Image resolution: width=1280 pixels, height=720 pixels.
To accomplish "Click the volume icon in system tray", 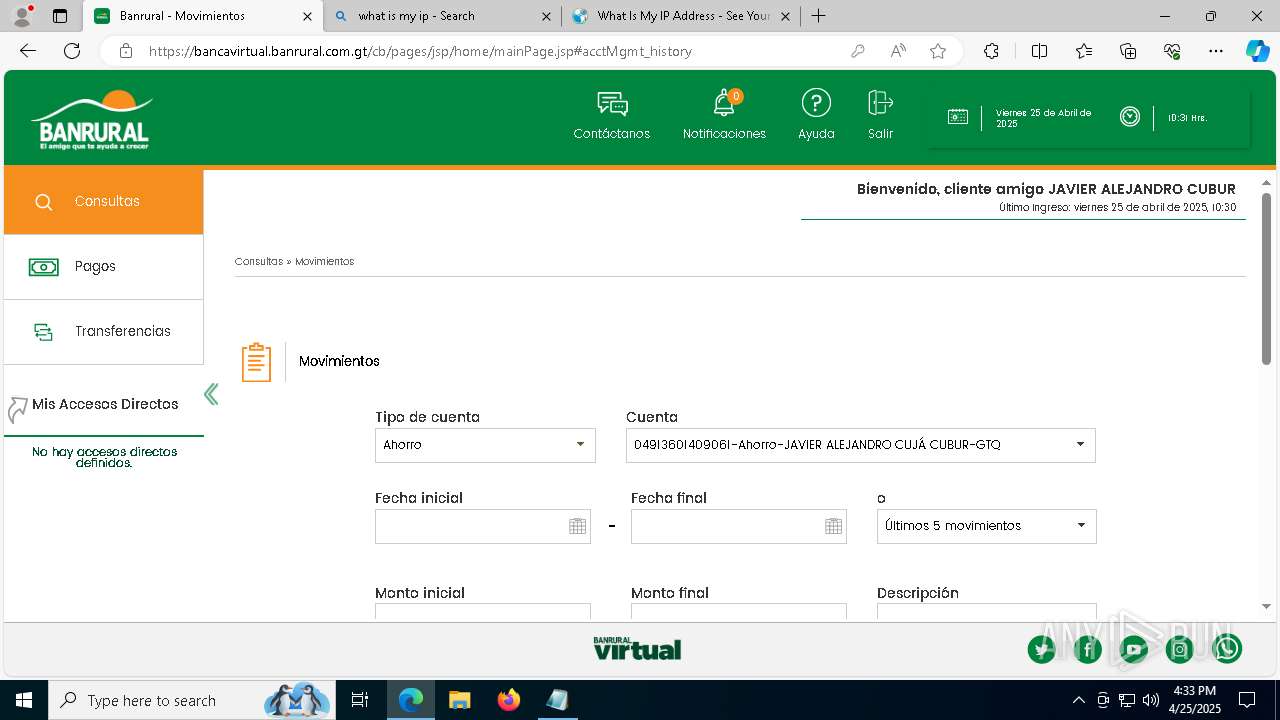I will [1151, 700].
